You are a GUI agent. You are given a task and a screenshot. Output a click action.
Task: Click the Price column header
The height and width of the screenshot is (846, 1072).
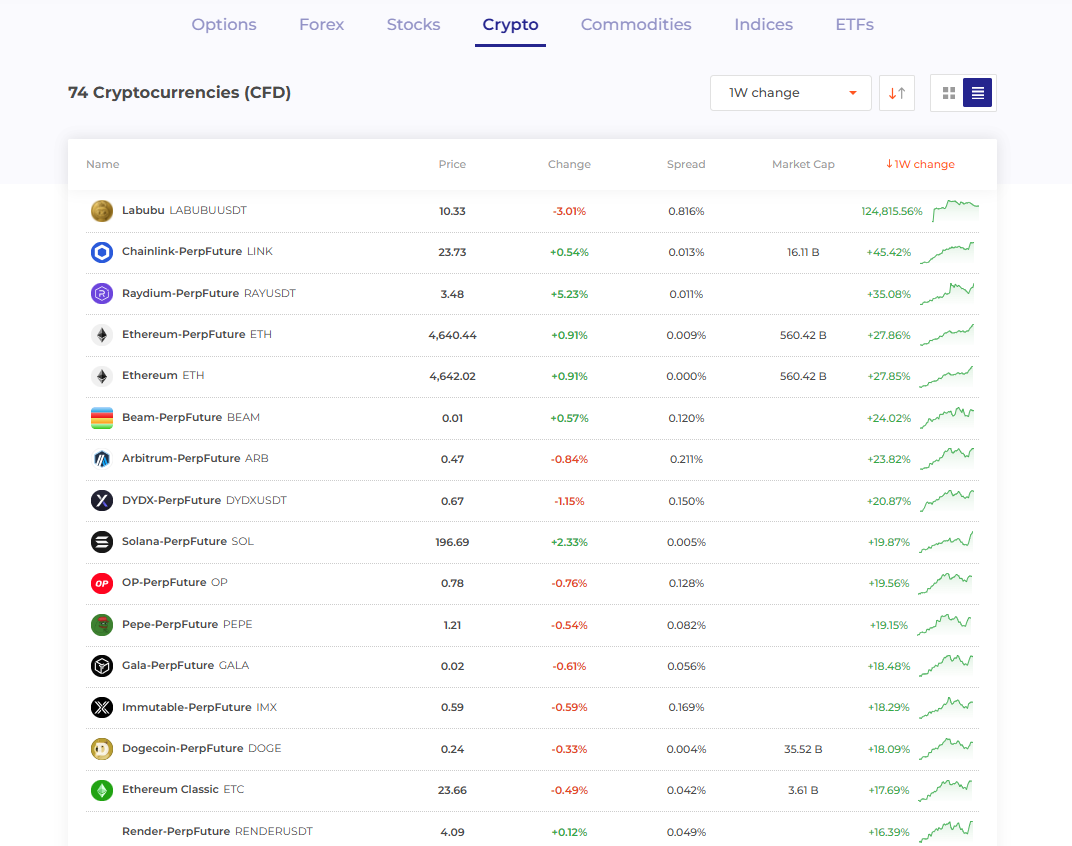452,164
